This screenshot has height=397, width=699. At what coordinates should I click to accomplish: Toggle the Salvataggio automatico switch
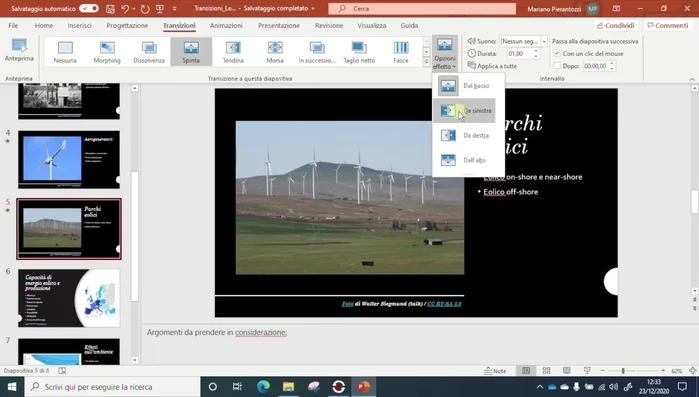pyautogui.click(x=89, y=8)
